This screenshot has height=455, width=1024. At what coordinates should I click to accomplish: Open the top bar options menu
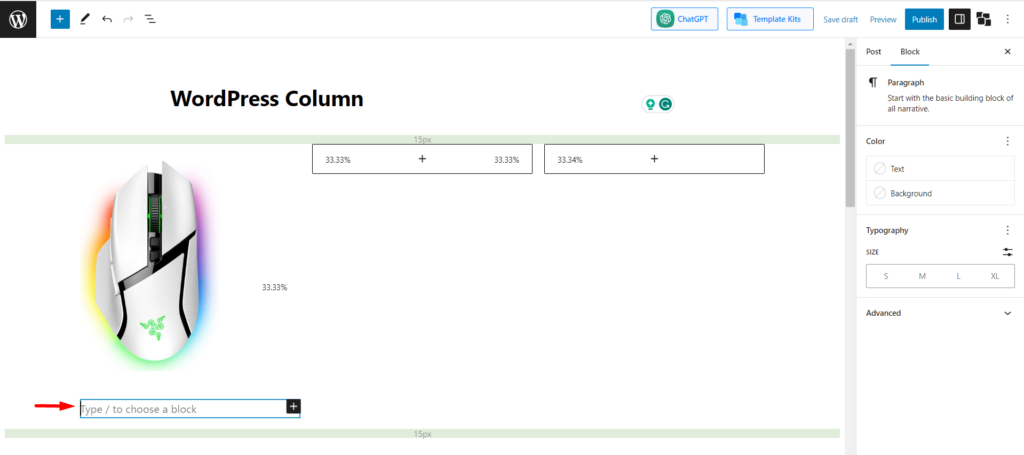click(x=1008, y=20)
